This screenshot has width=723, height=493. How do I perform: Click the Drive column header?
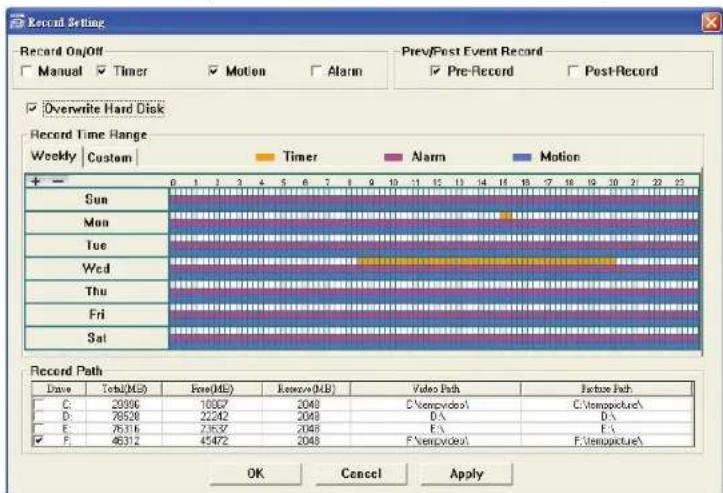(x=59, y=389)
